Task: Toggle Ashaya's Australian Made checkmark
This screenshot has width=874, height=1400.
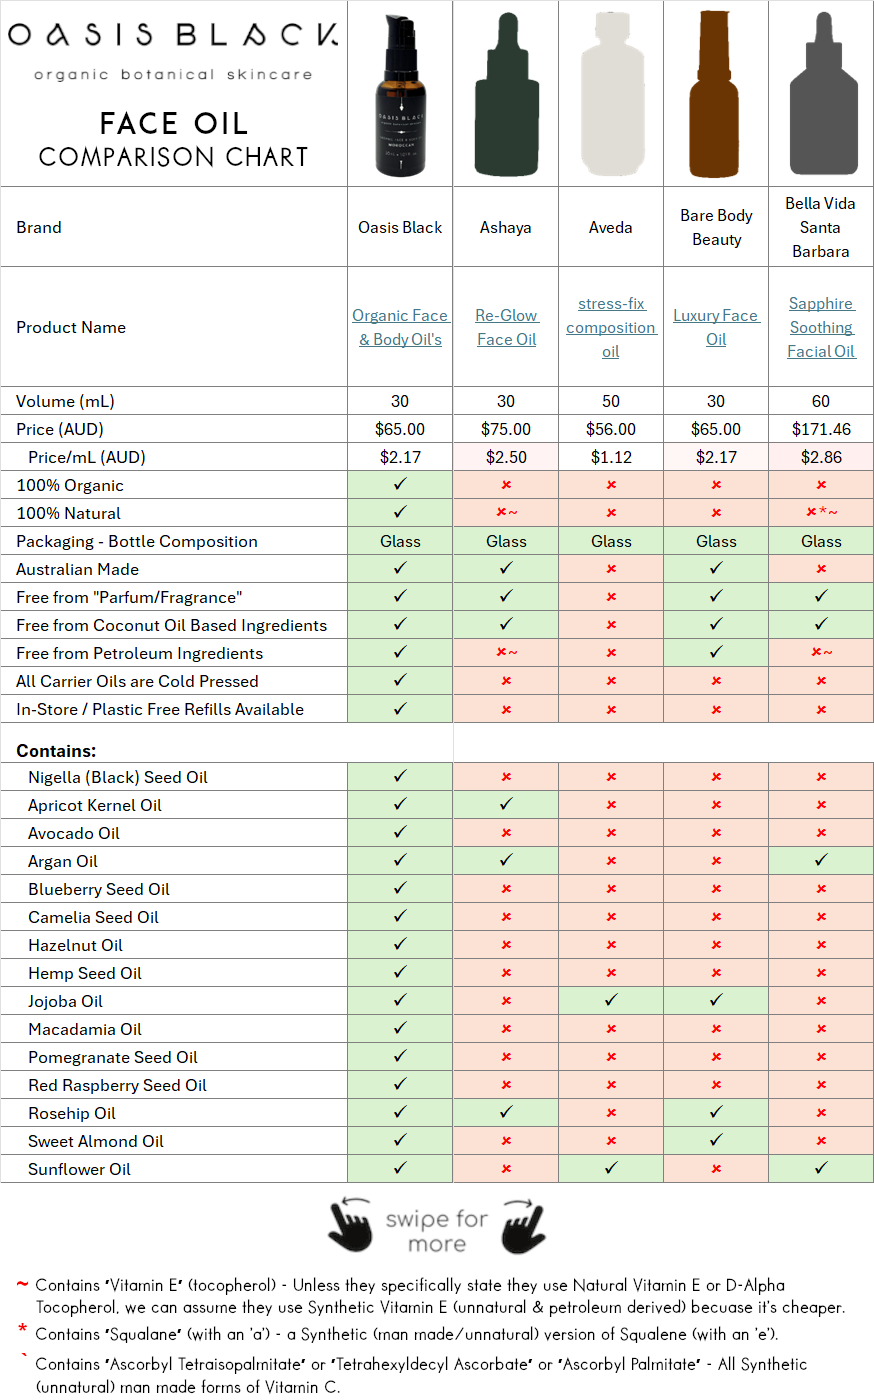Action: pyautogui.click(x=505, y=569)
